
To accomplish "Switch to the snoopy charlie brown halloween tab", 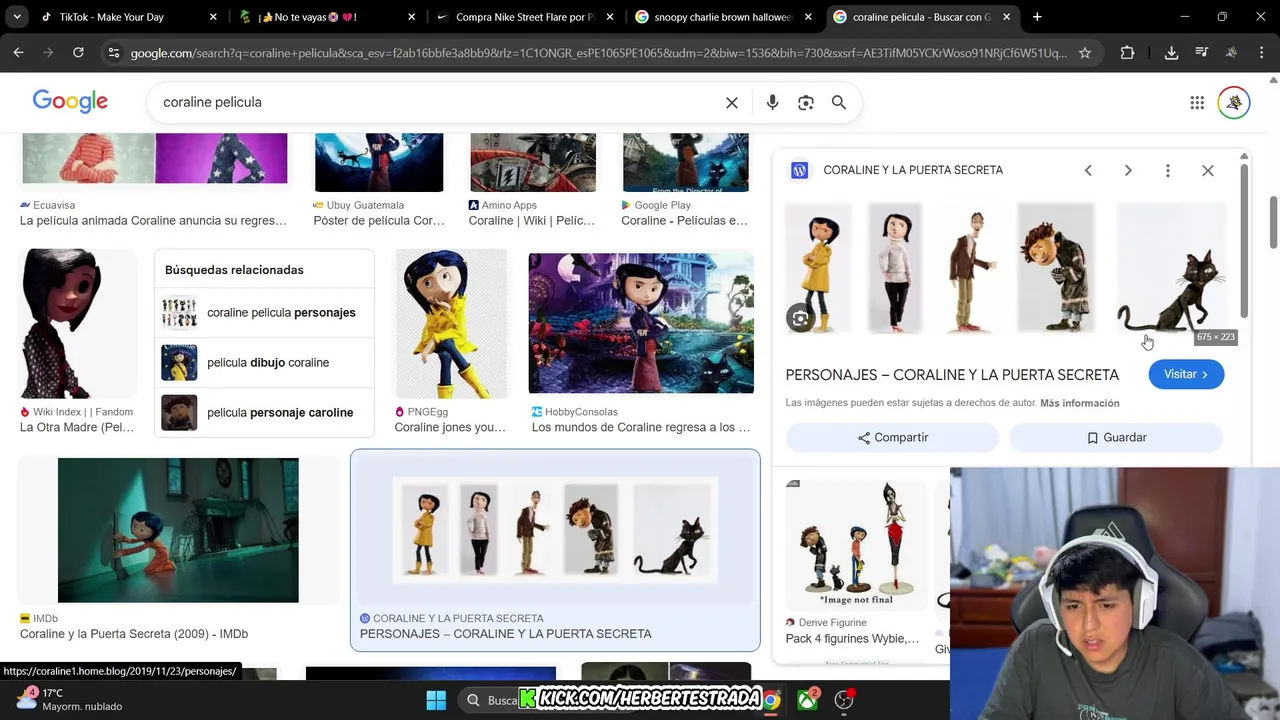I will click(x=723, y=17).
